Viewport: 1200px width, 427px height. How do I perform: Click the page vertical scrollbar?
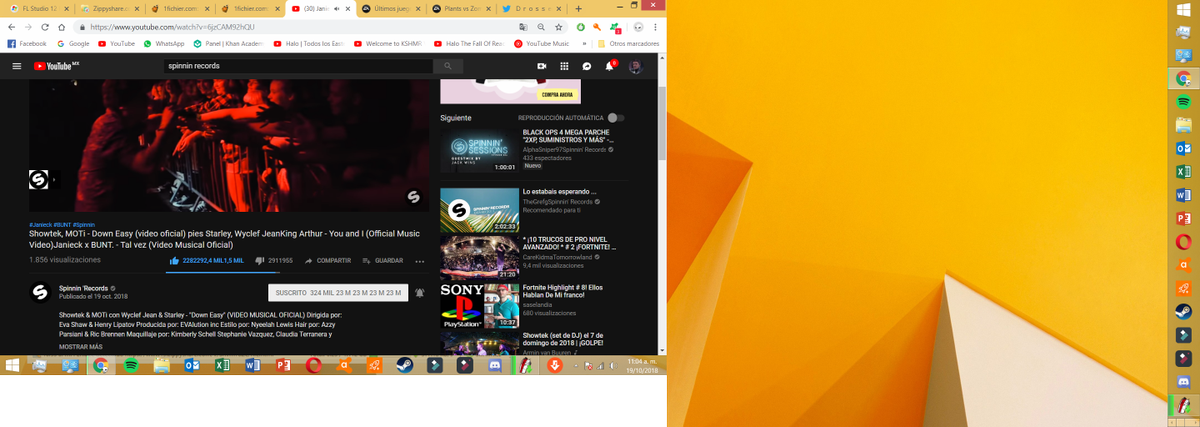point(661,125)
